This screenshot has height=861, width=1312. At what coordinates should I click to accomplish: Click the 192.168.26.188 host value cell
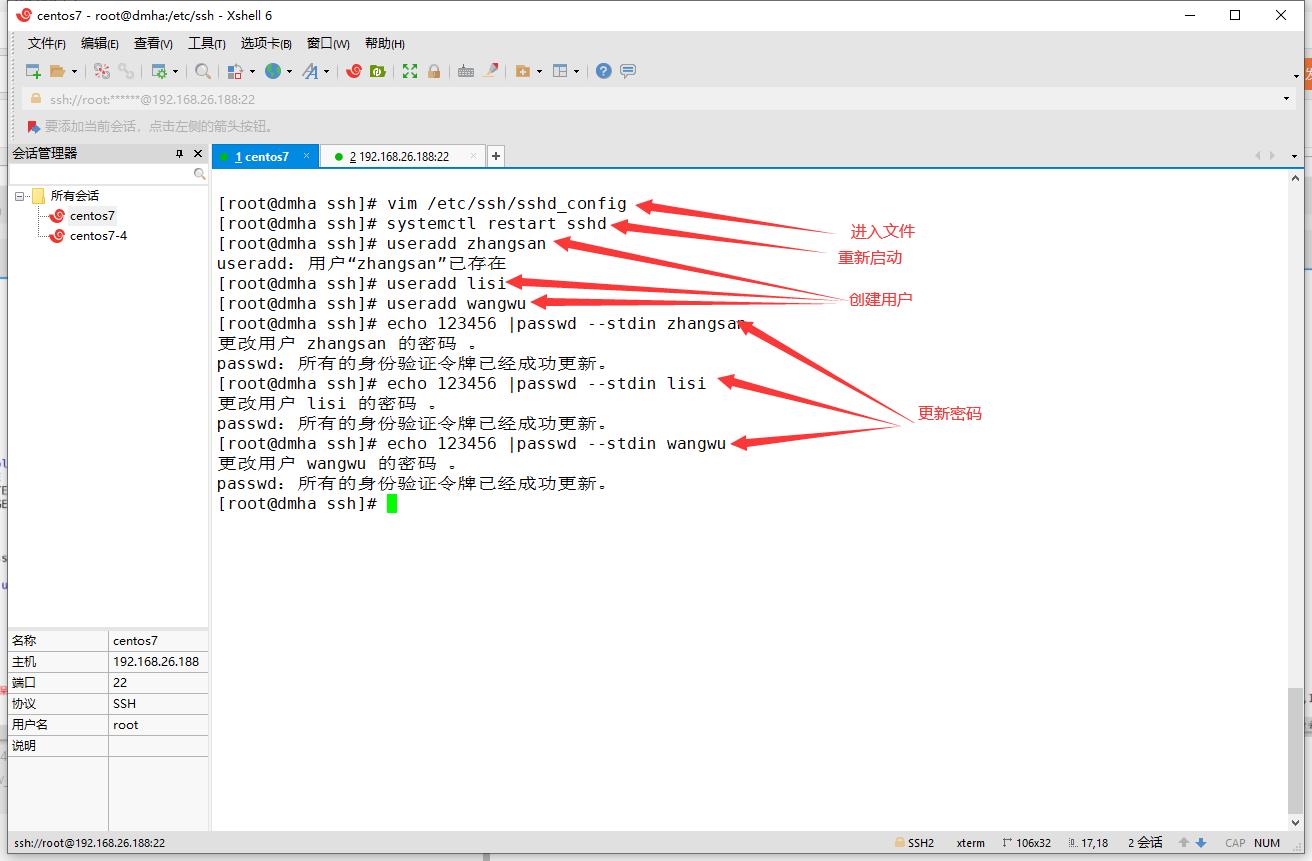pos(158,662)
